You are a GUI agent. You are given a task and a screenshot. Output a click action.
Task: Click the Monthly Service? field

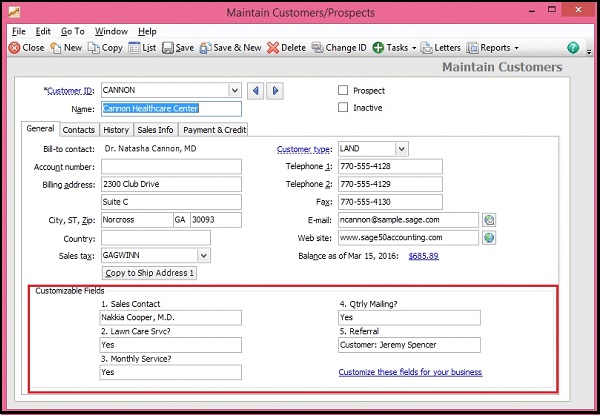click(171, 372)
